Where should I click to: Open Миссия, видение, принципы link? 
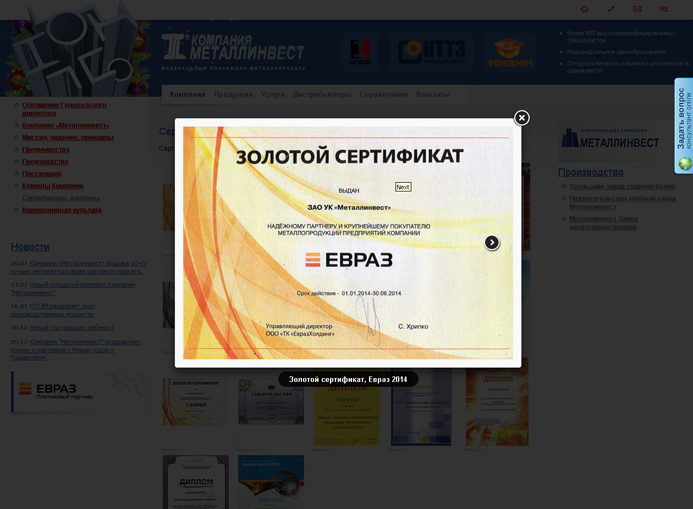[68, 137]
